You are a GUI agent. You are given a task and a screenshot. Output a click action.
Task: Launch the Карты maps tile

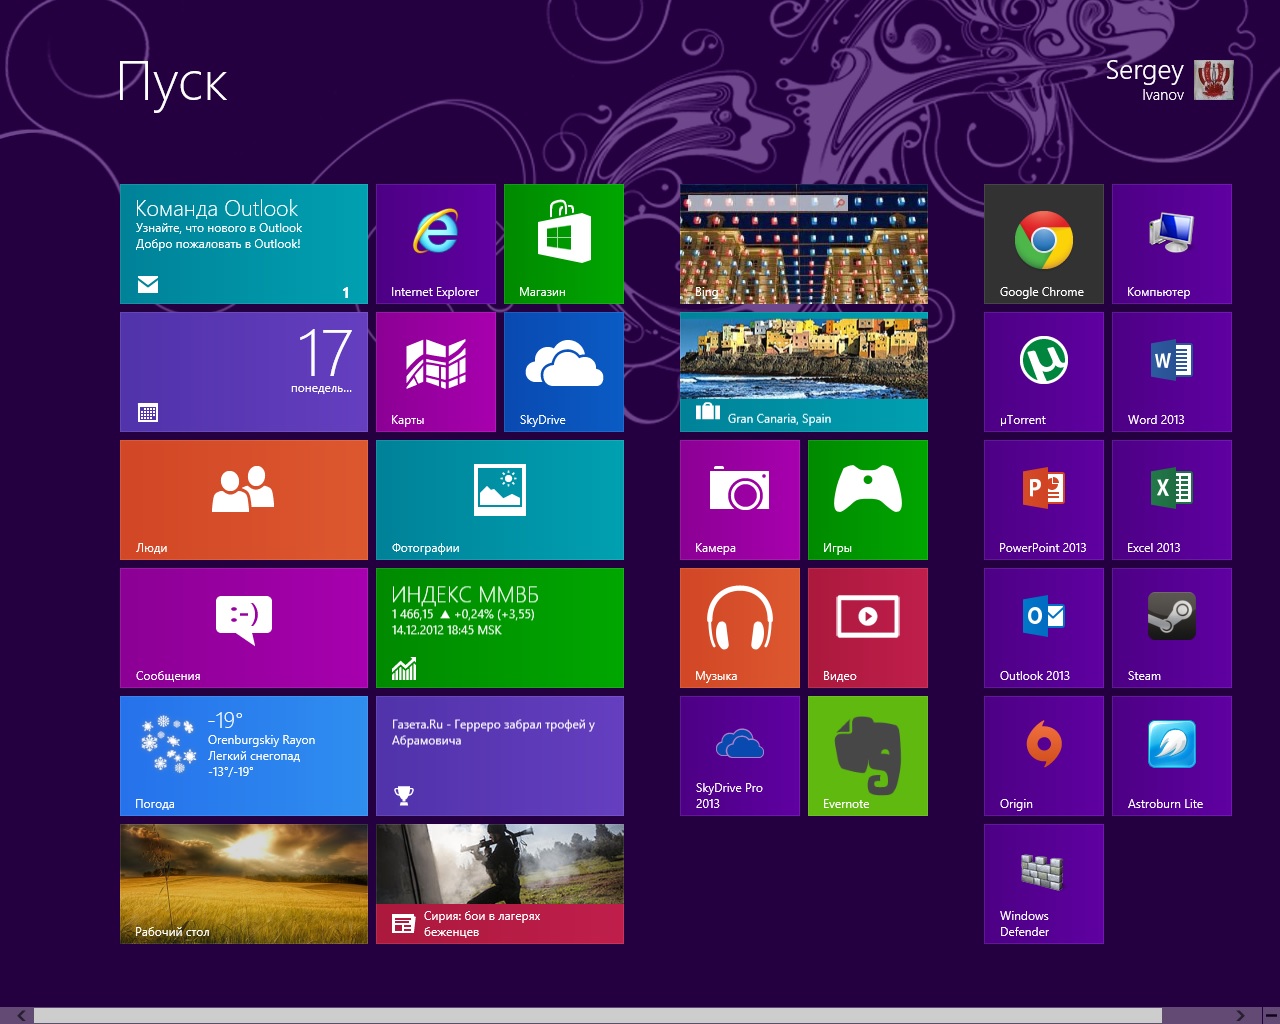(436, 372)
